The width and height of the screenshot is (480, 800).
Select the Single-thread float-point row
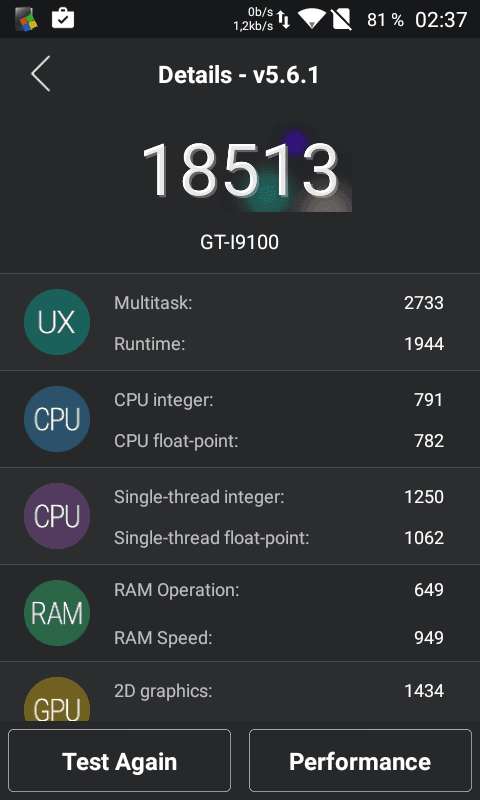pos(279,538)
